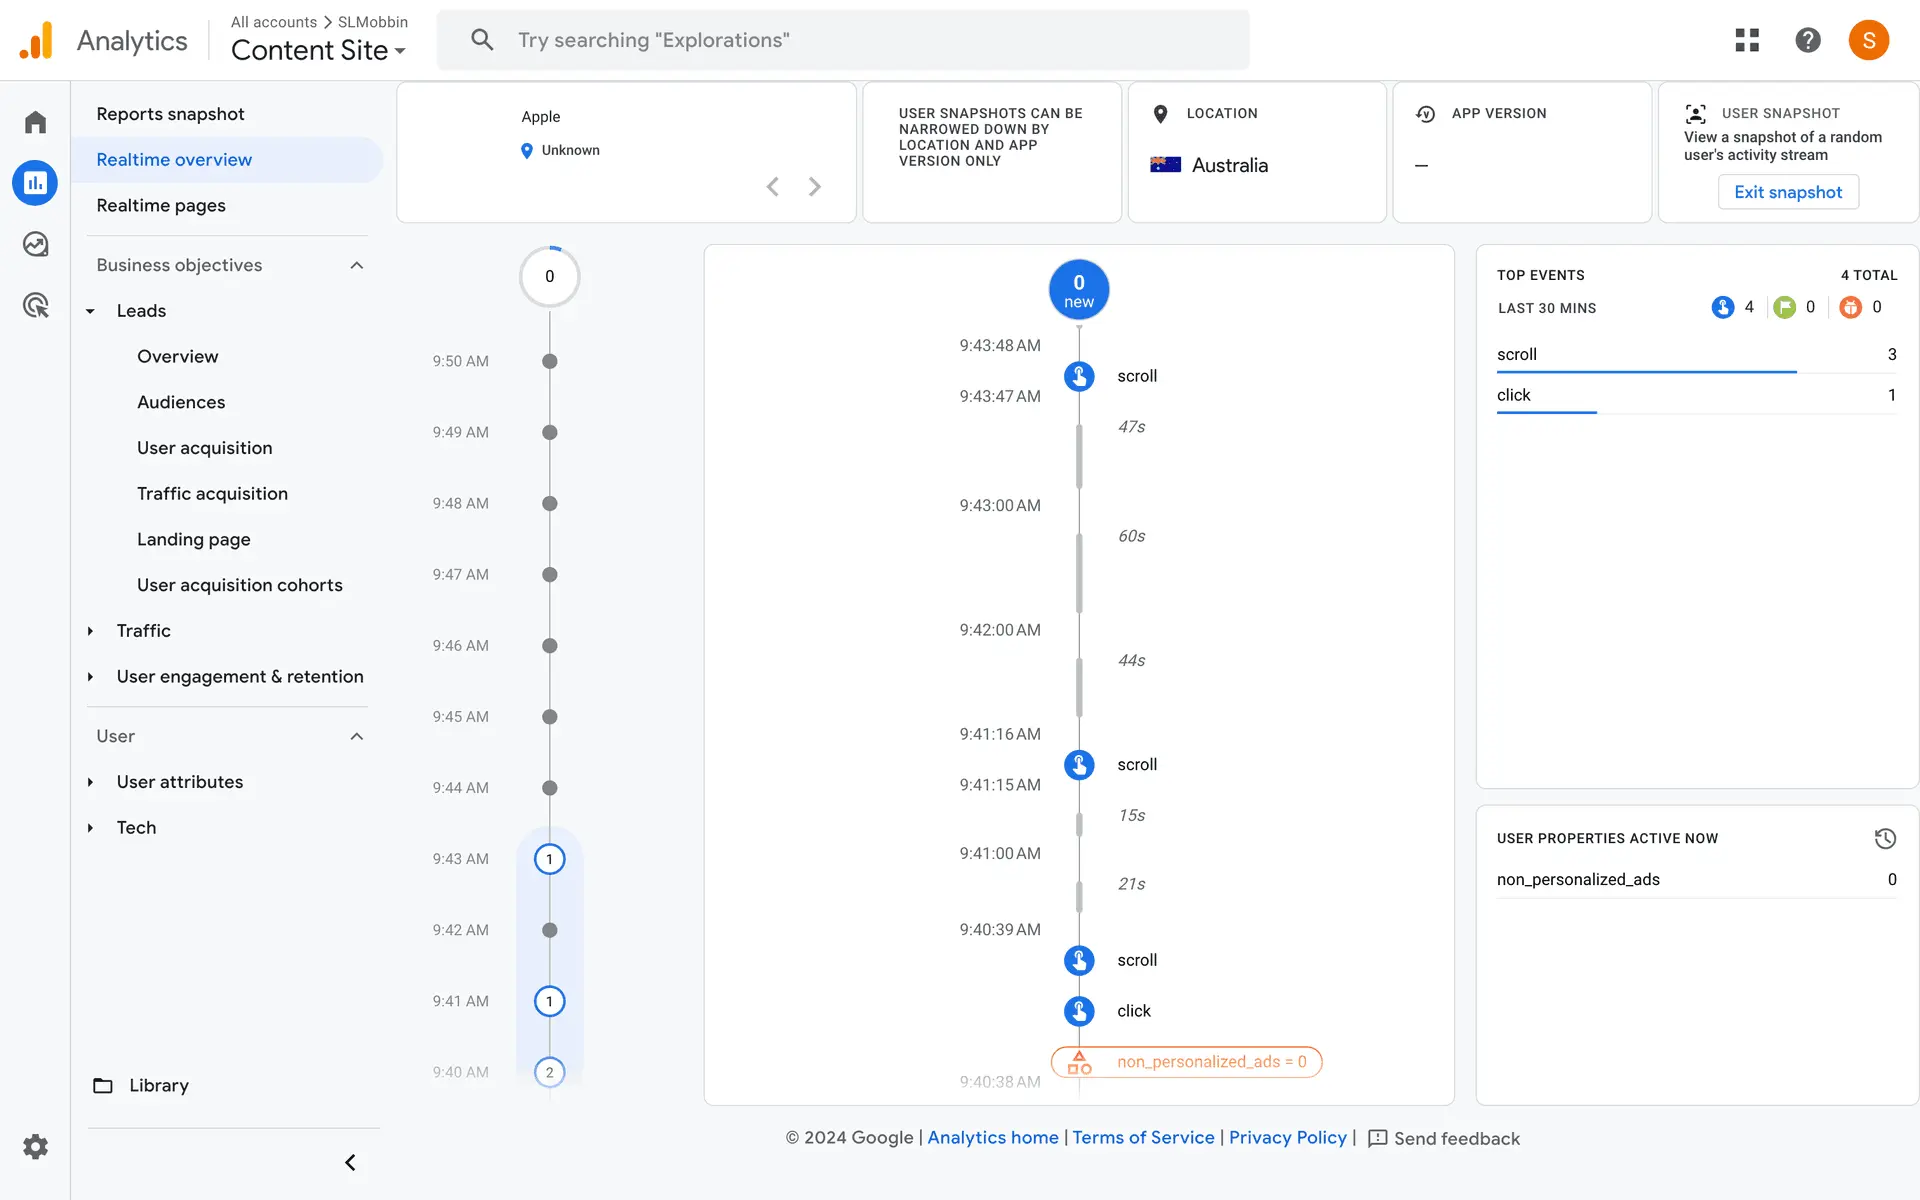Image resolution: width=1920 pixels, height=1200 pixels.
Task: Collapse the left navigation panel arrow
Action: tap(350, 1162)
